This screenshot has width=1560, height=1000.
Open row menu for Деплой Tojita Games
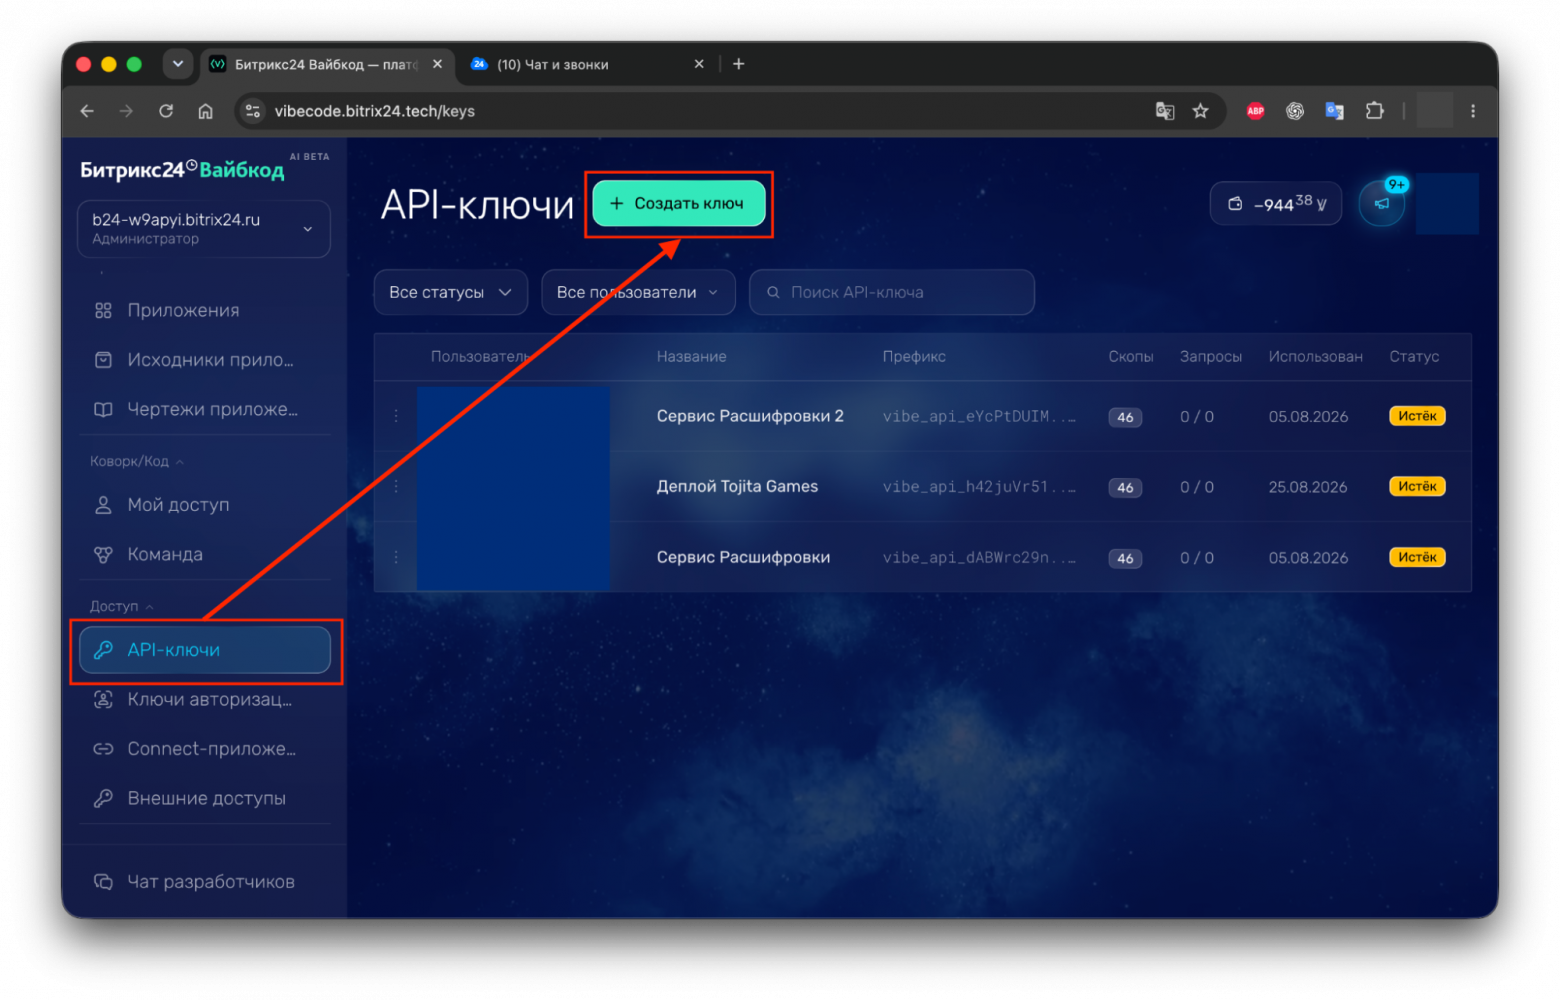tap(396, 486)
